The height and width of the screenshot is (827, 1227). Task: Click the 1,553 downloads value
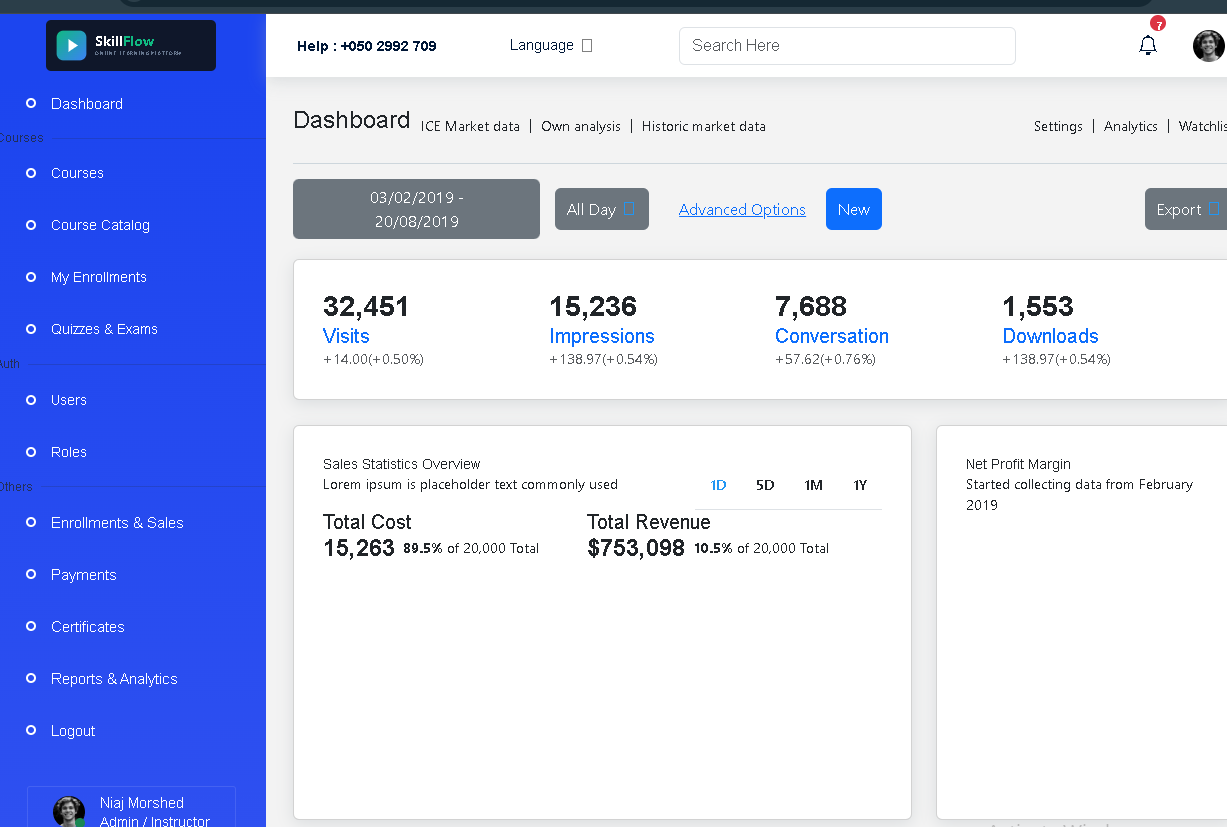[x=1038, y=306]
